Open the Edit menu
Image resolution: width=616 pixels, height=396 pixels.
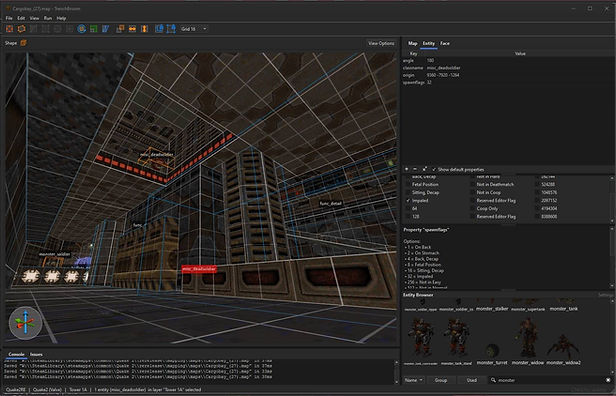pyautogui.click(x=21, y=18)
